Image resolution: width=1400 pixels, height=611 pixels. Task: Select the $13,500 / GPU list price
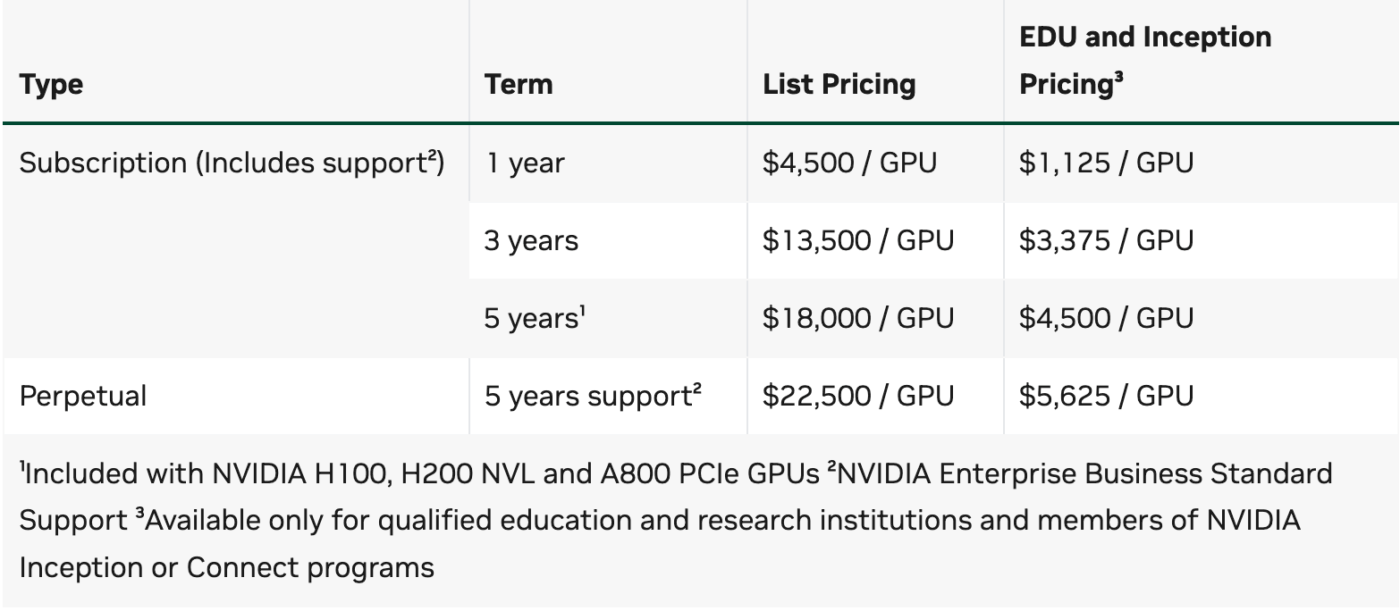(858, 241)
